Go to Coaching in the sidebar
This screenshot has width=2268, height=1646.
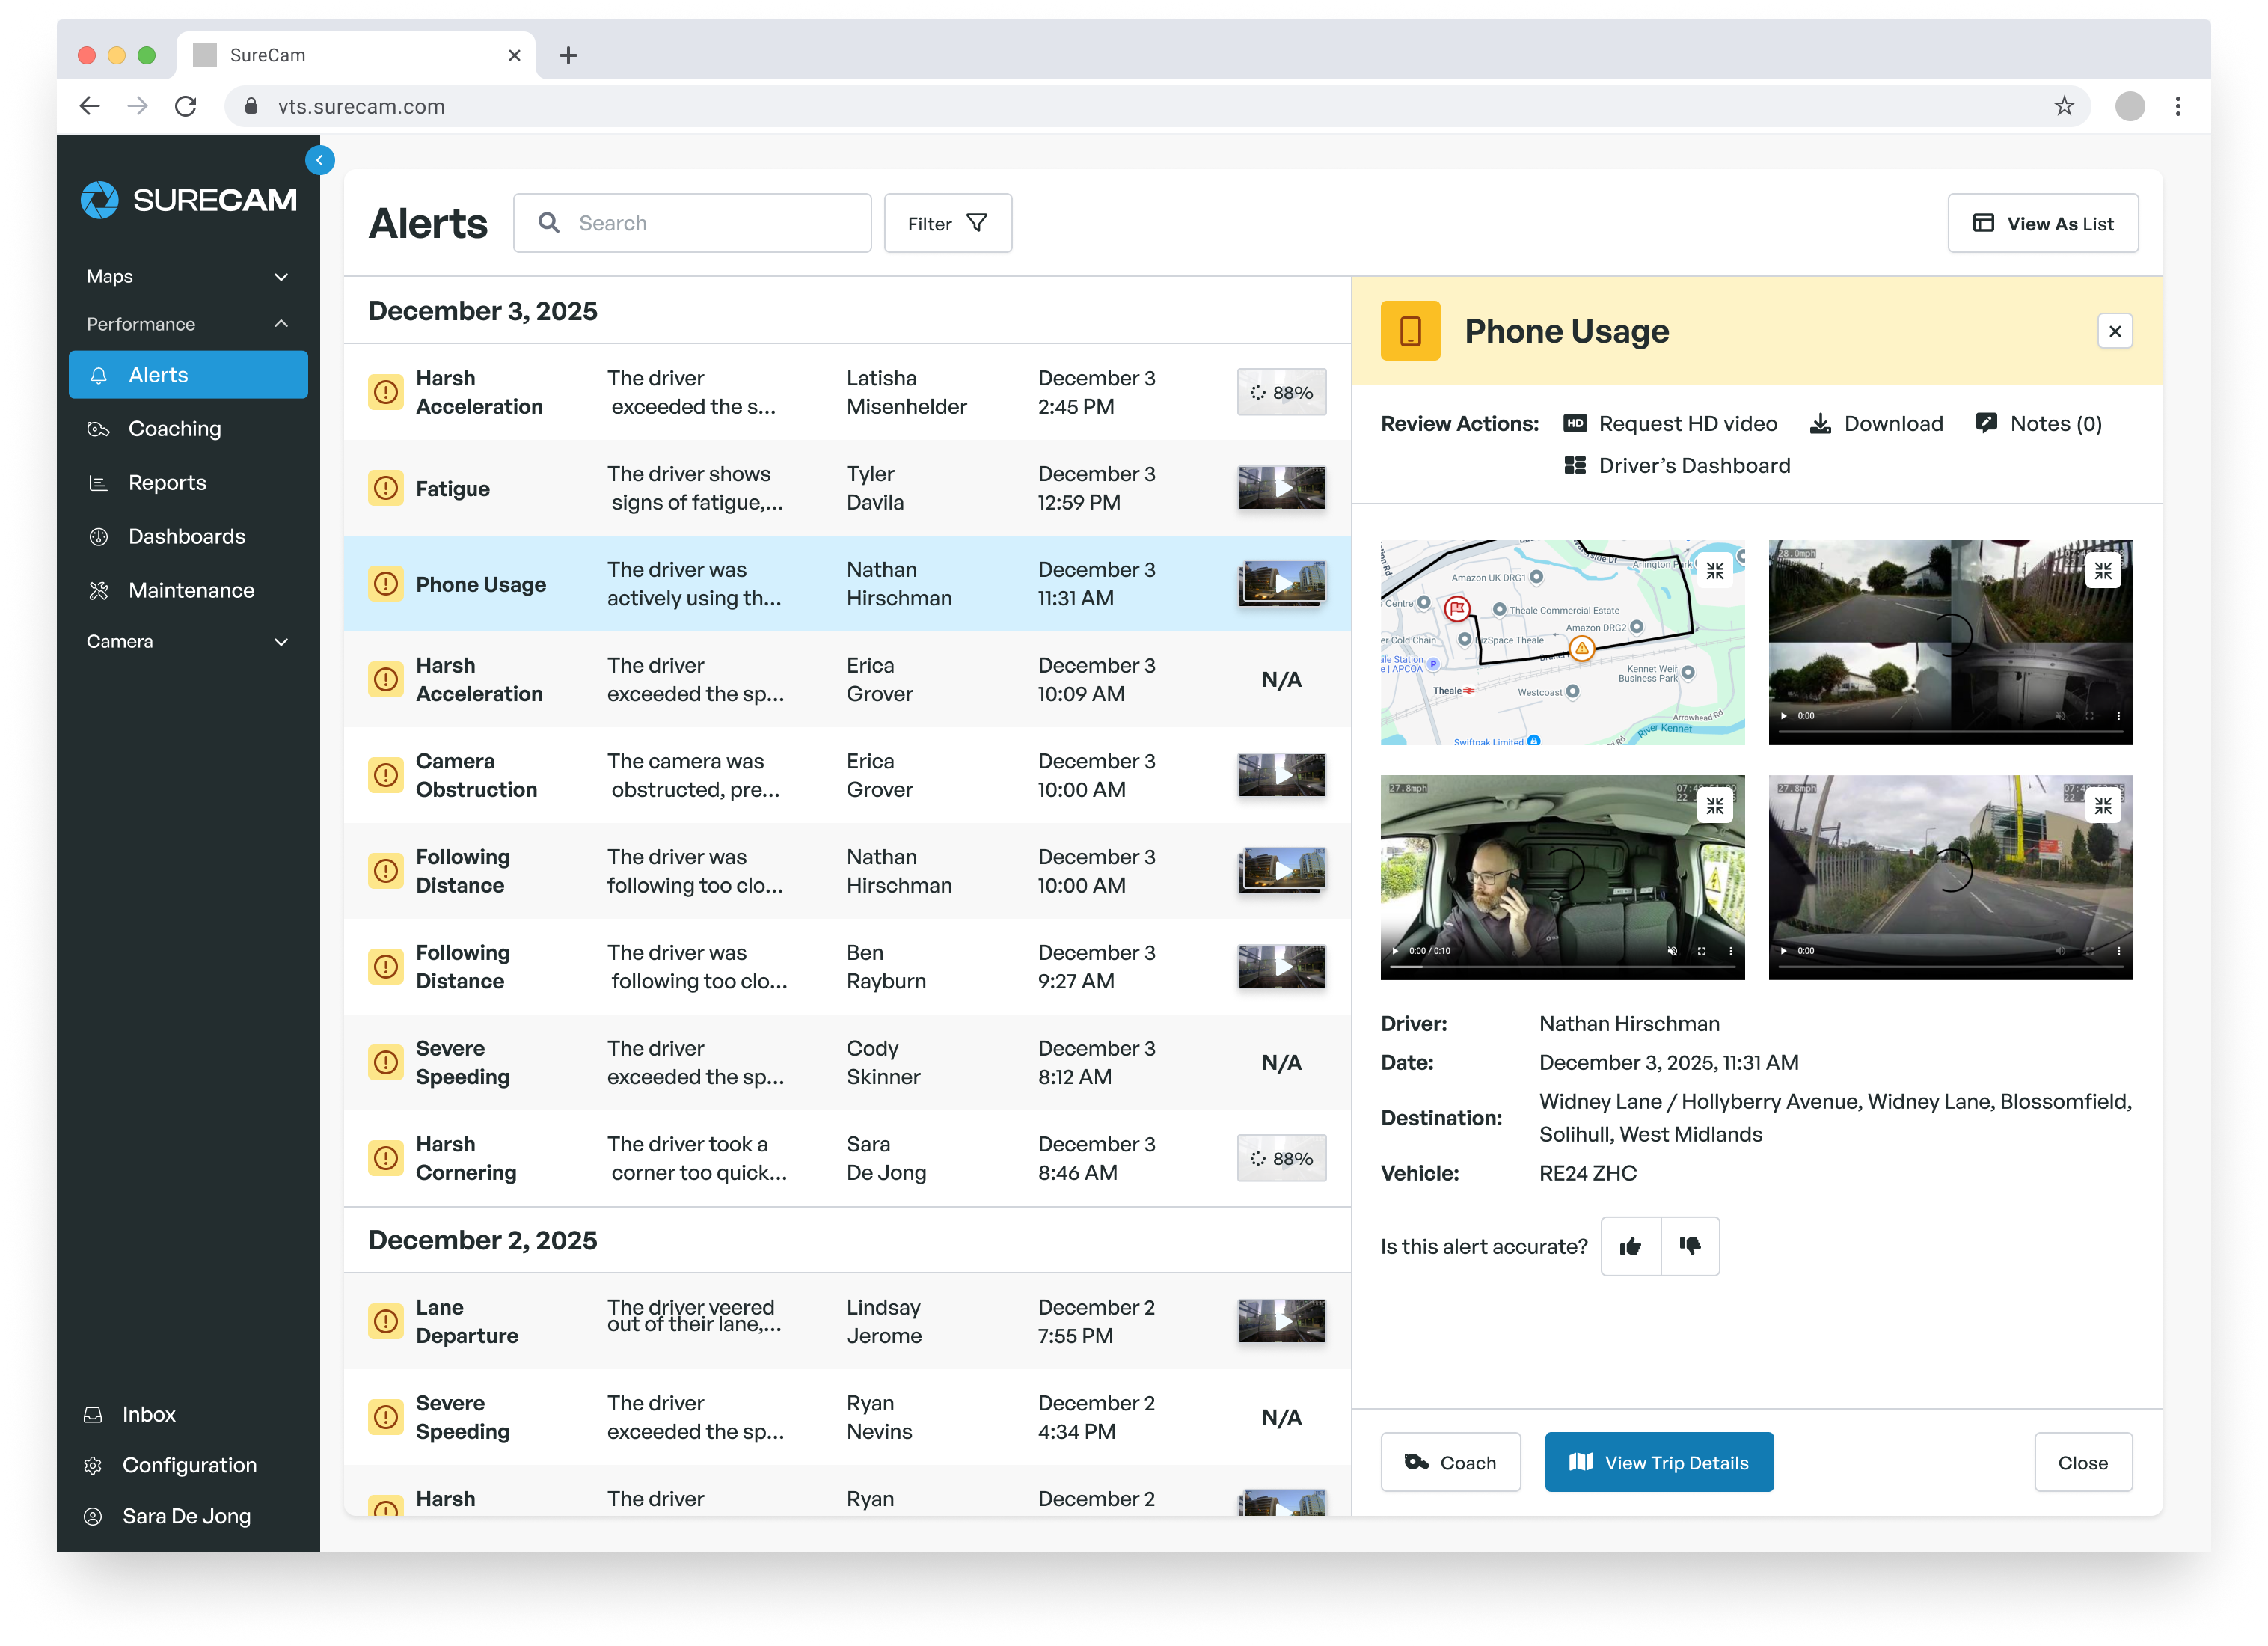coord(175,429)
